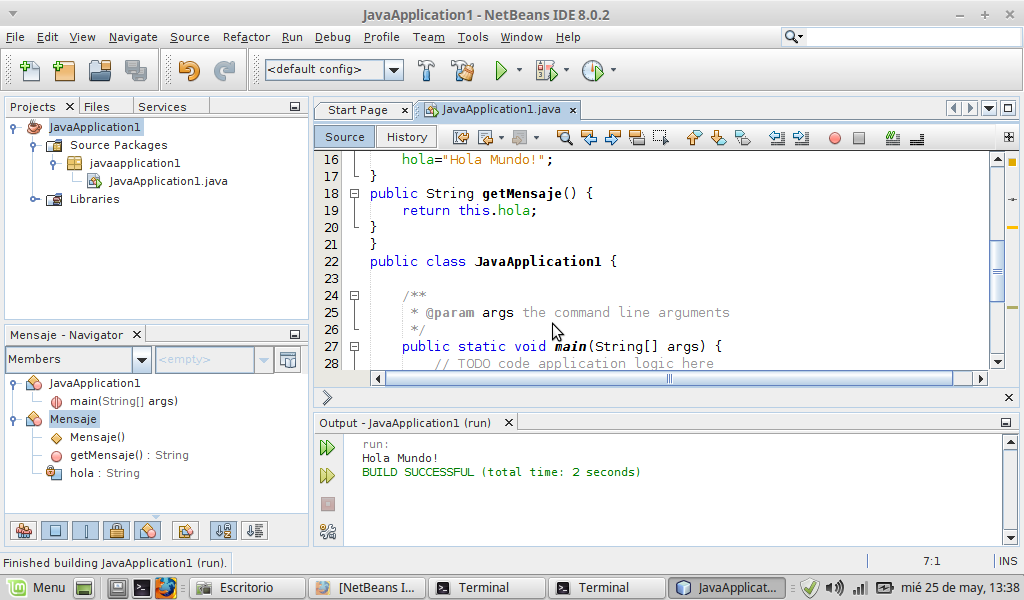This screenshot has height=600, width=1024.
Task: Click Open Project folder icon
Action: click(x=99, y=70)
